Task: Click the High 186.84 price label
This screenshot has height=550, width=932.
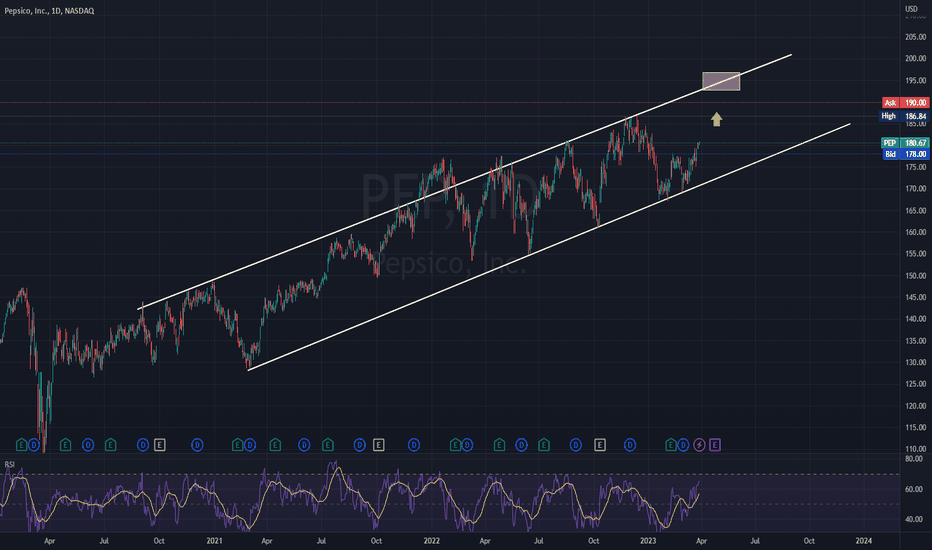Action: click(904, 117)
